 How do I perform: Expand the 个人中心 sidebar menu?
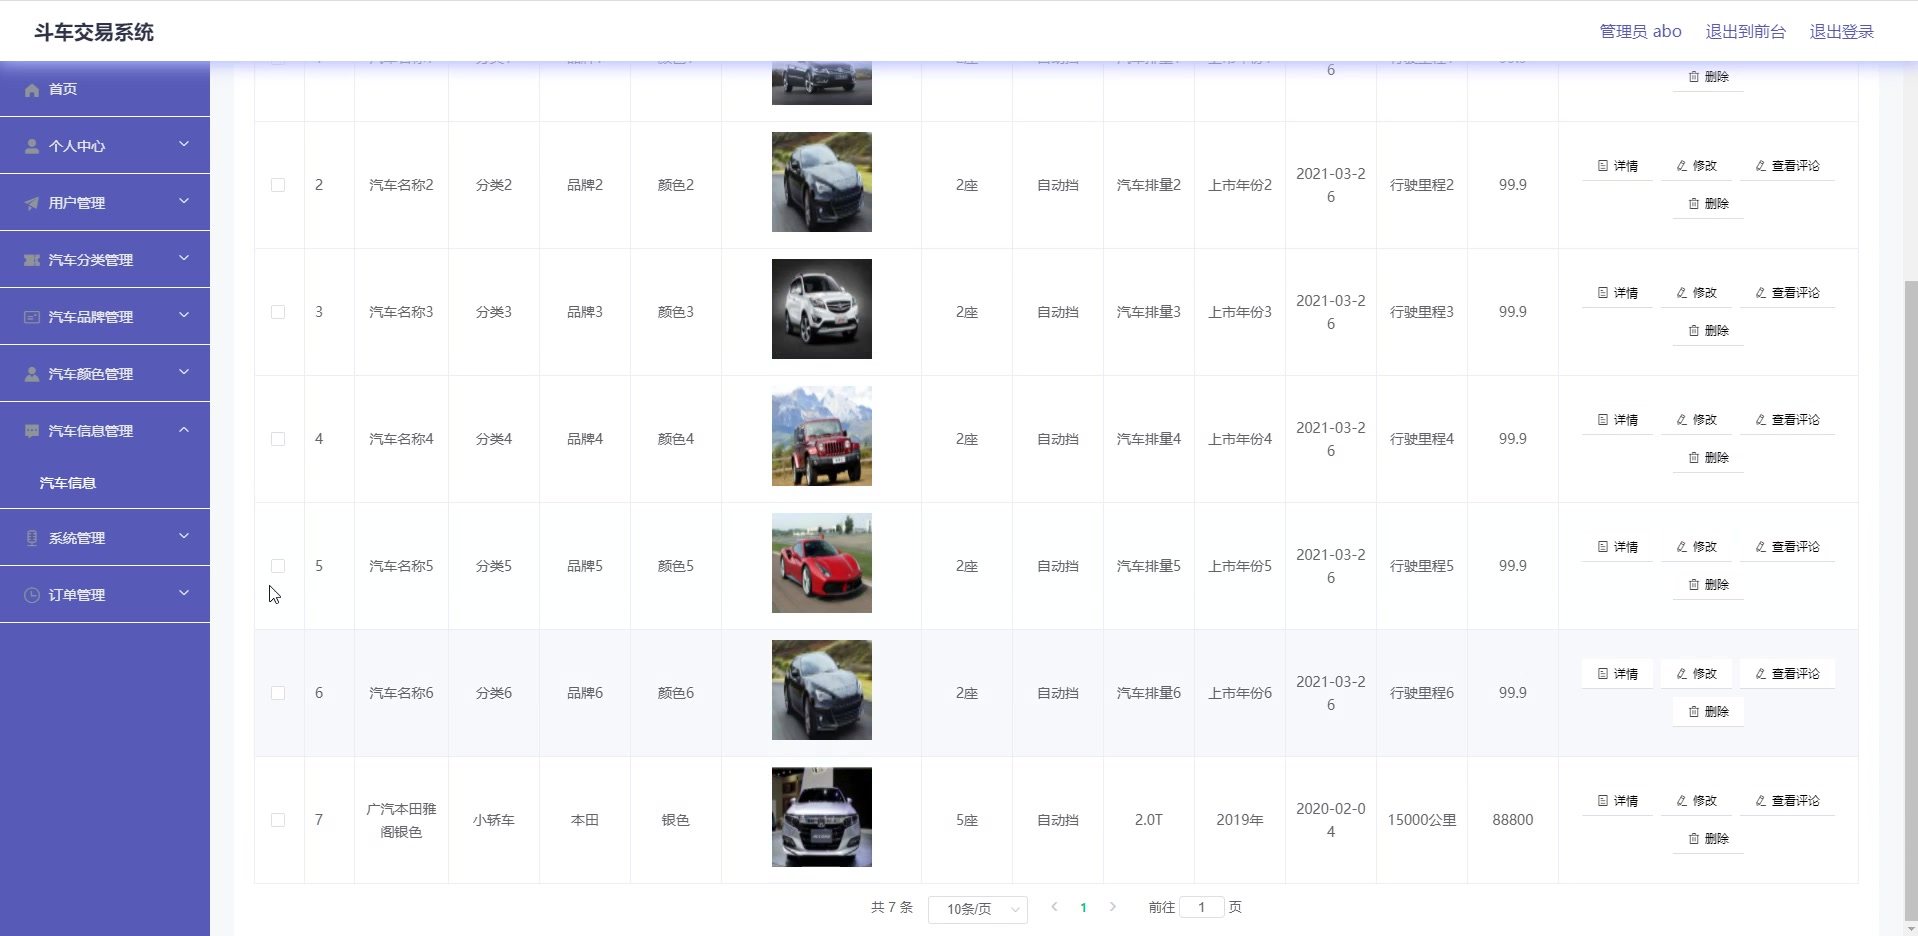(105, 146)
